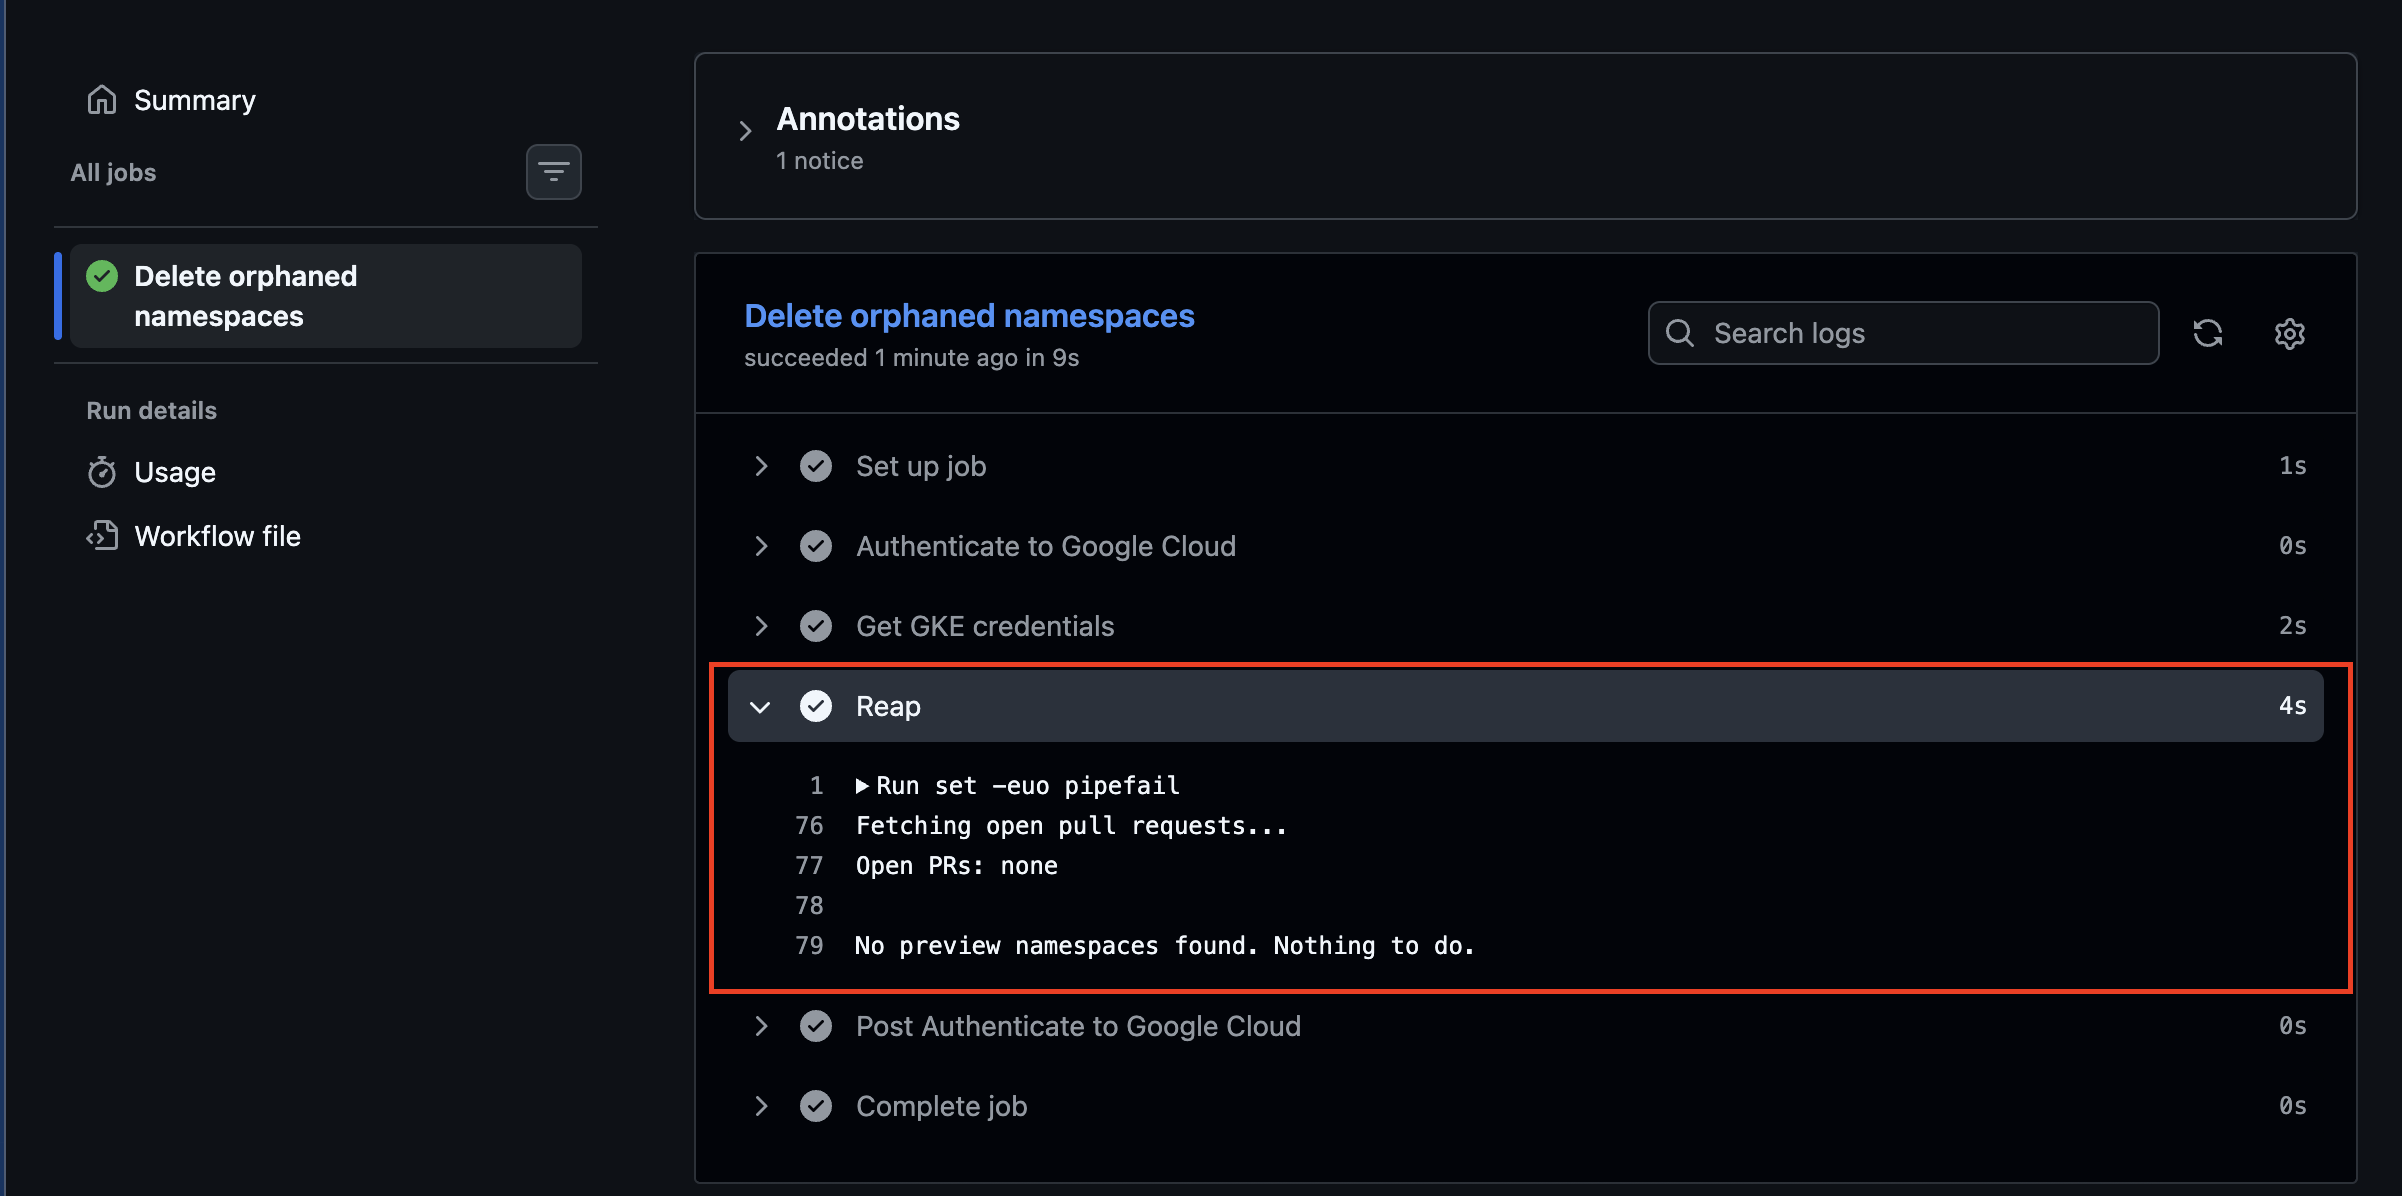Viewport: 2402px width, 1196px height.
Task: Expand the Annotations section chevron
Action: (x=745, y=131)
